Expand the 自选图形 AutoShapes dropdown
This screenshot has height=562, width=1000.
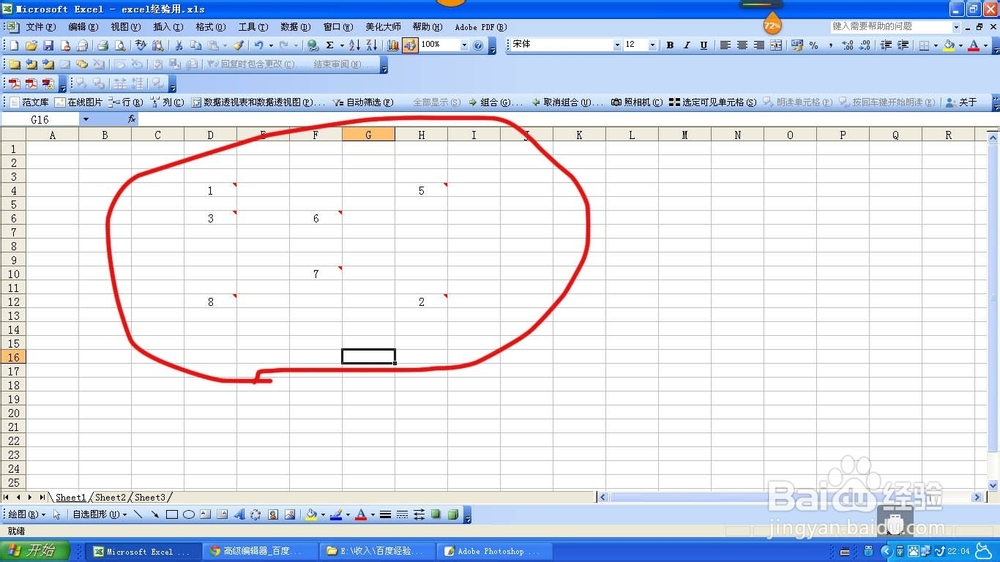point(99,515)
